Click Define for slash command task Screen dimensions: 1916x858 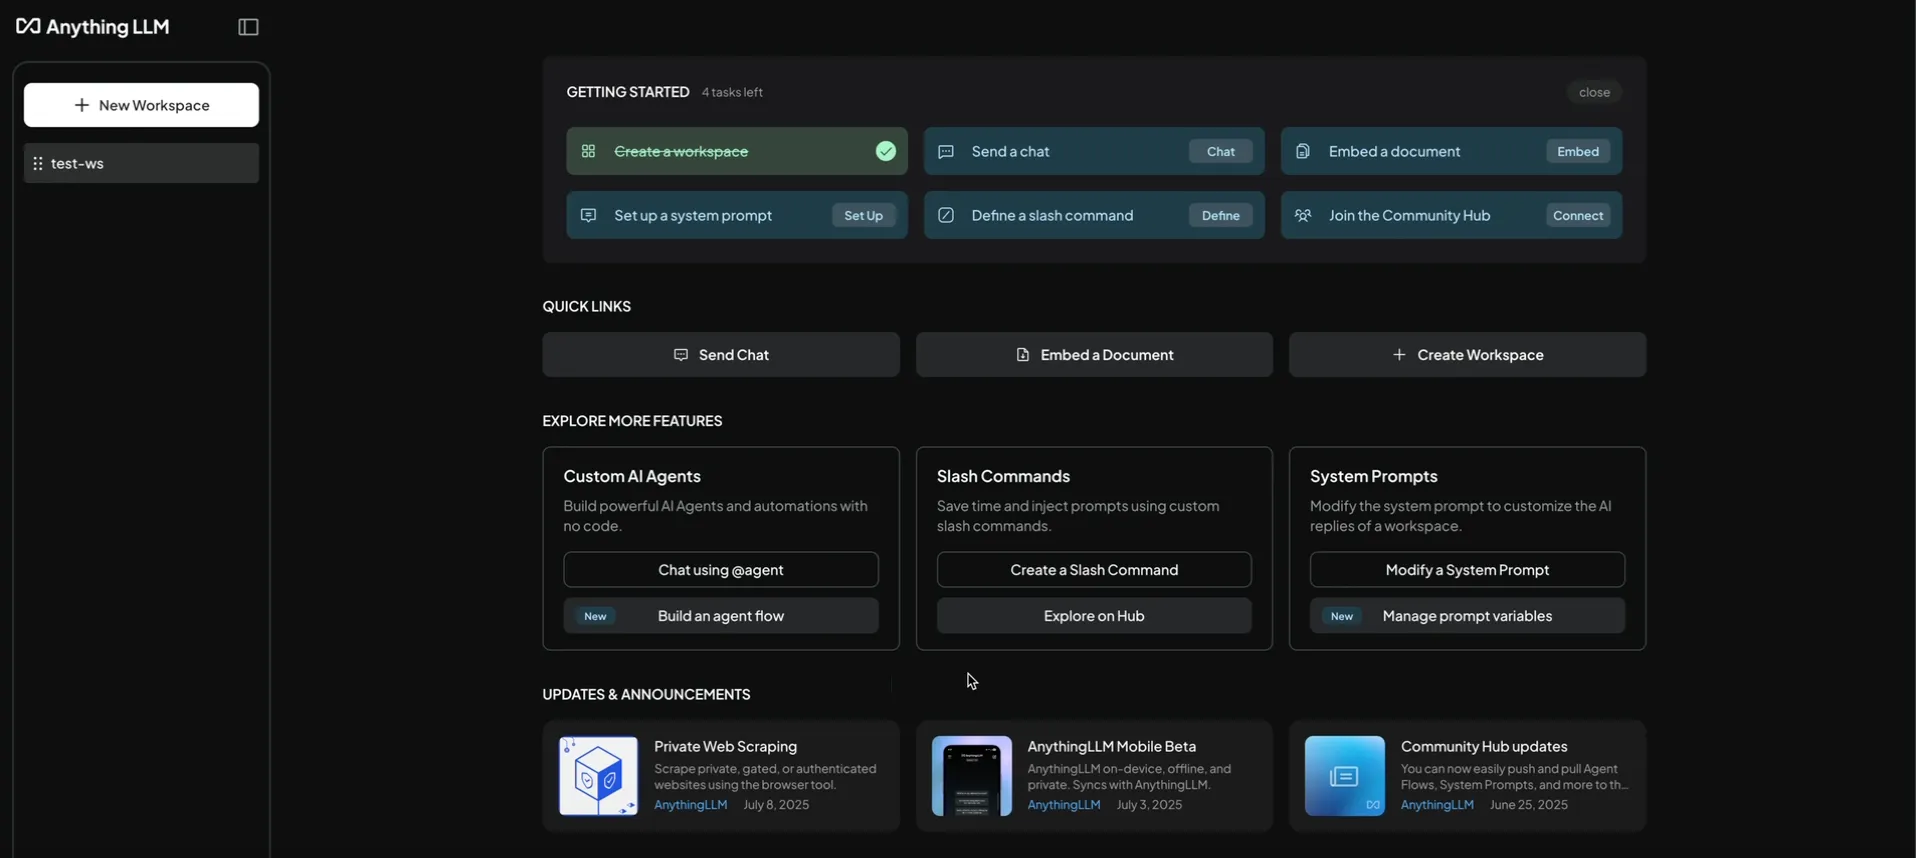click(1221, 215)
